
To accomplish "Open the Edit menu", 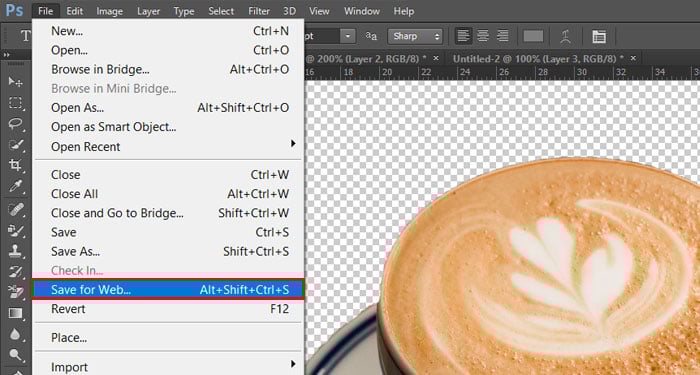I will (75, 11).
